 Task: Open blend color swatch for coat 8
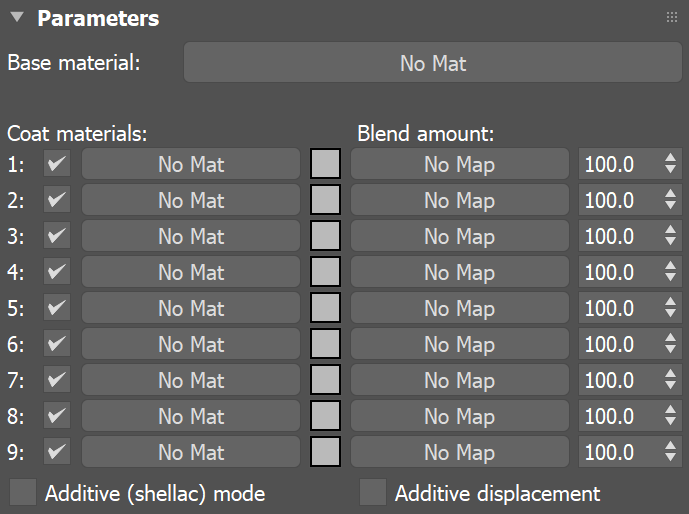pyautogui.click(x=326, y=416)
